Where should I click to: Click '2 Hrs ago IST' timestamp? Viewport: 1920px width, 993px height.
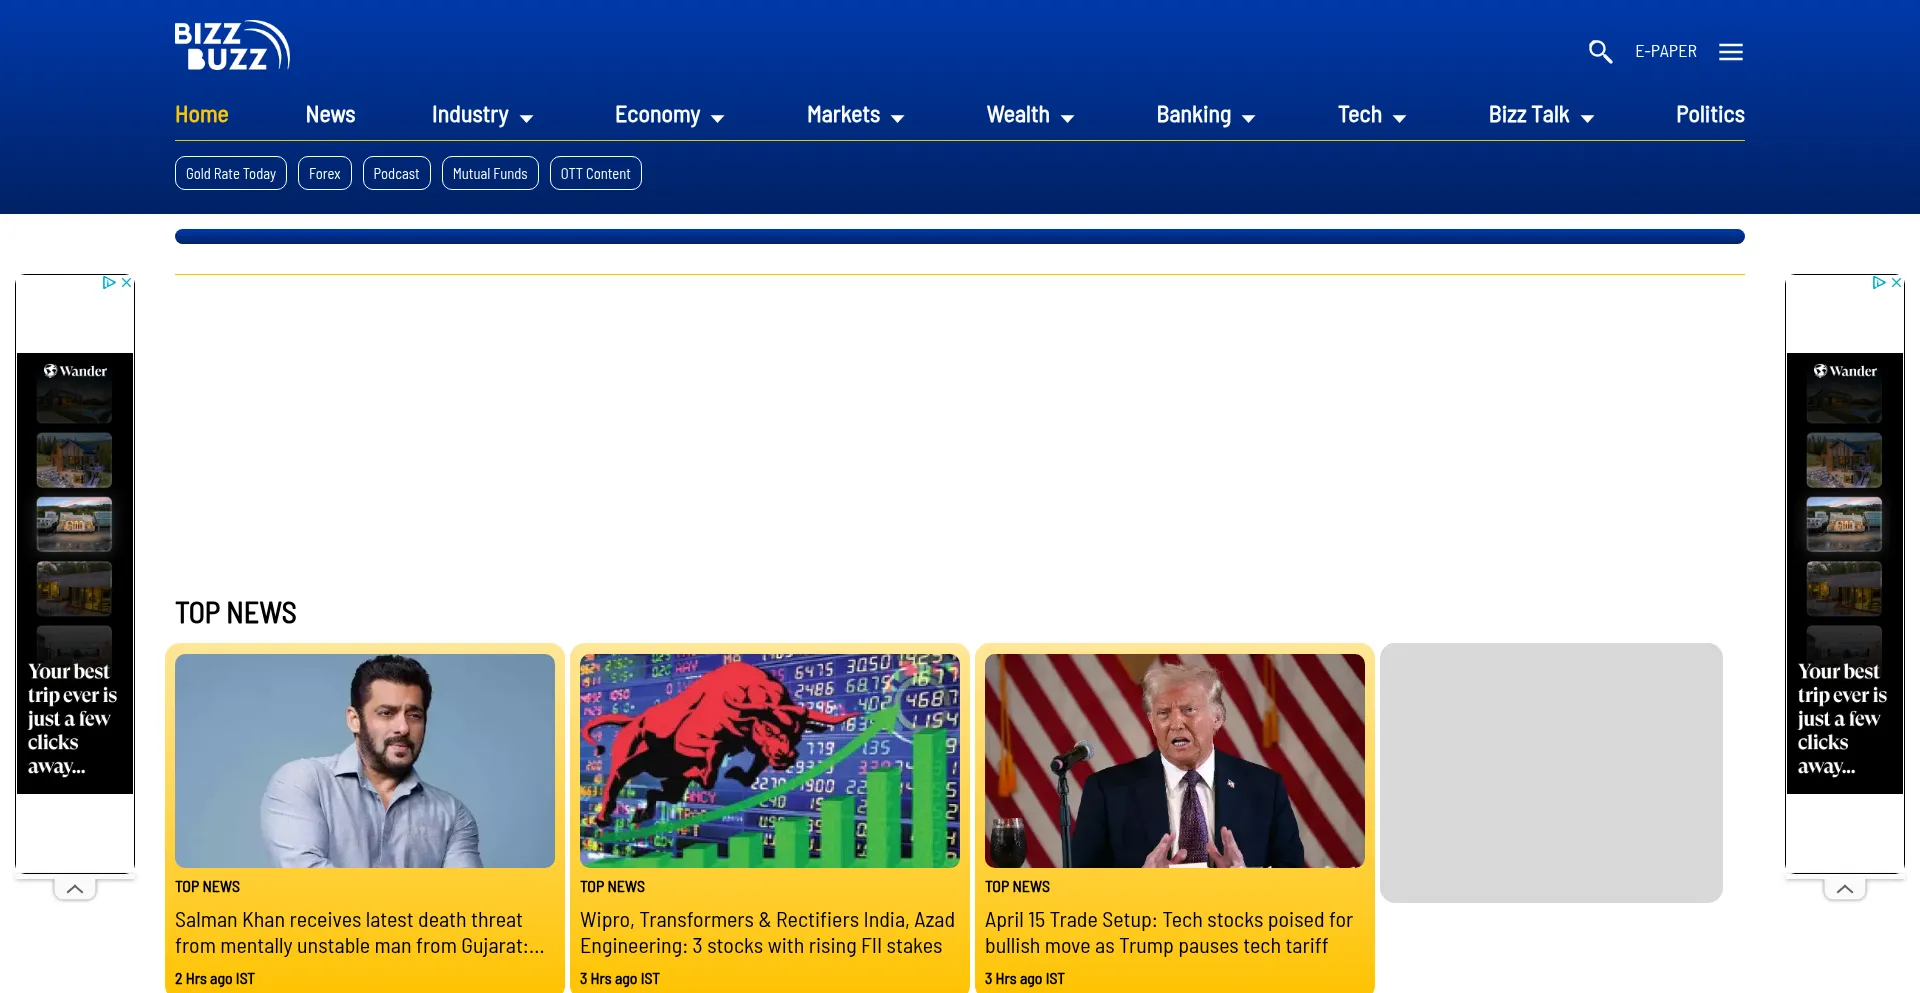215,979
